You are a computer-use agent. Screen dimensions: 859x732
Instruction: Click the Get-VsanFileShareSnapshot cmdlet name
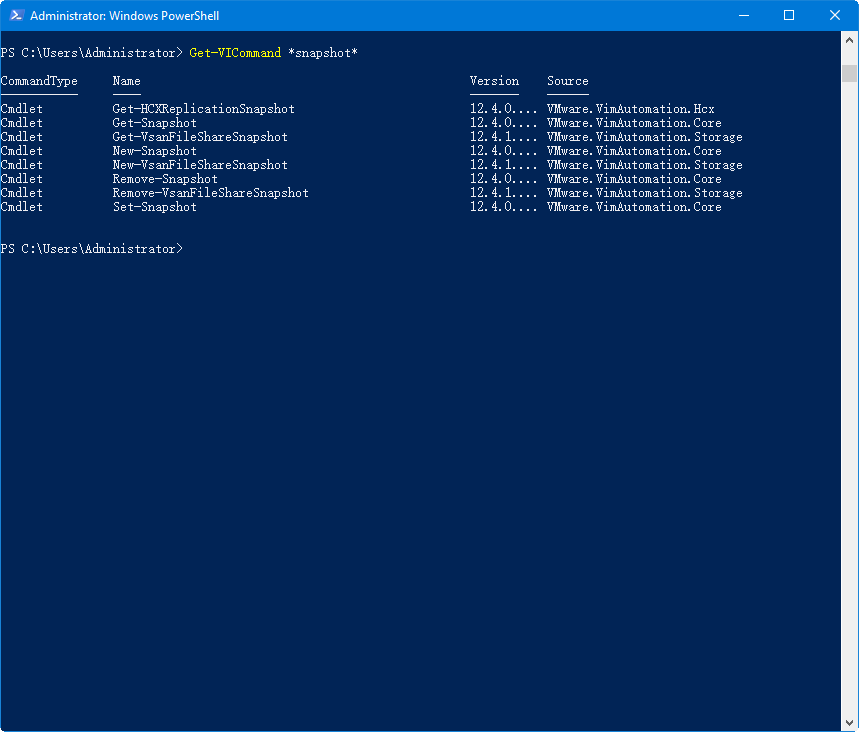point(200,137)
